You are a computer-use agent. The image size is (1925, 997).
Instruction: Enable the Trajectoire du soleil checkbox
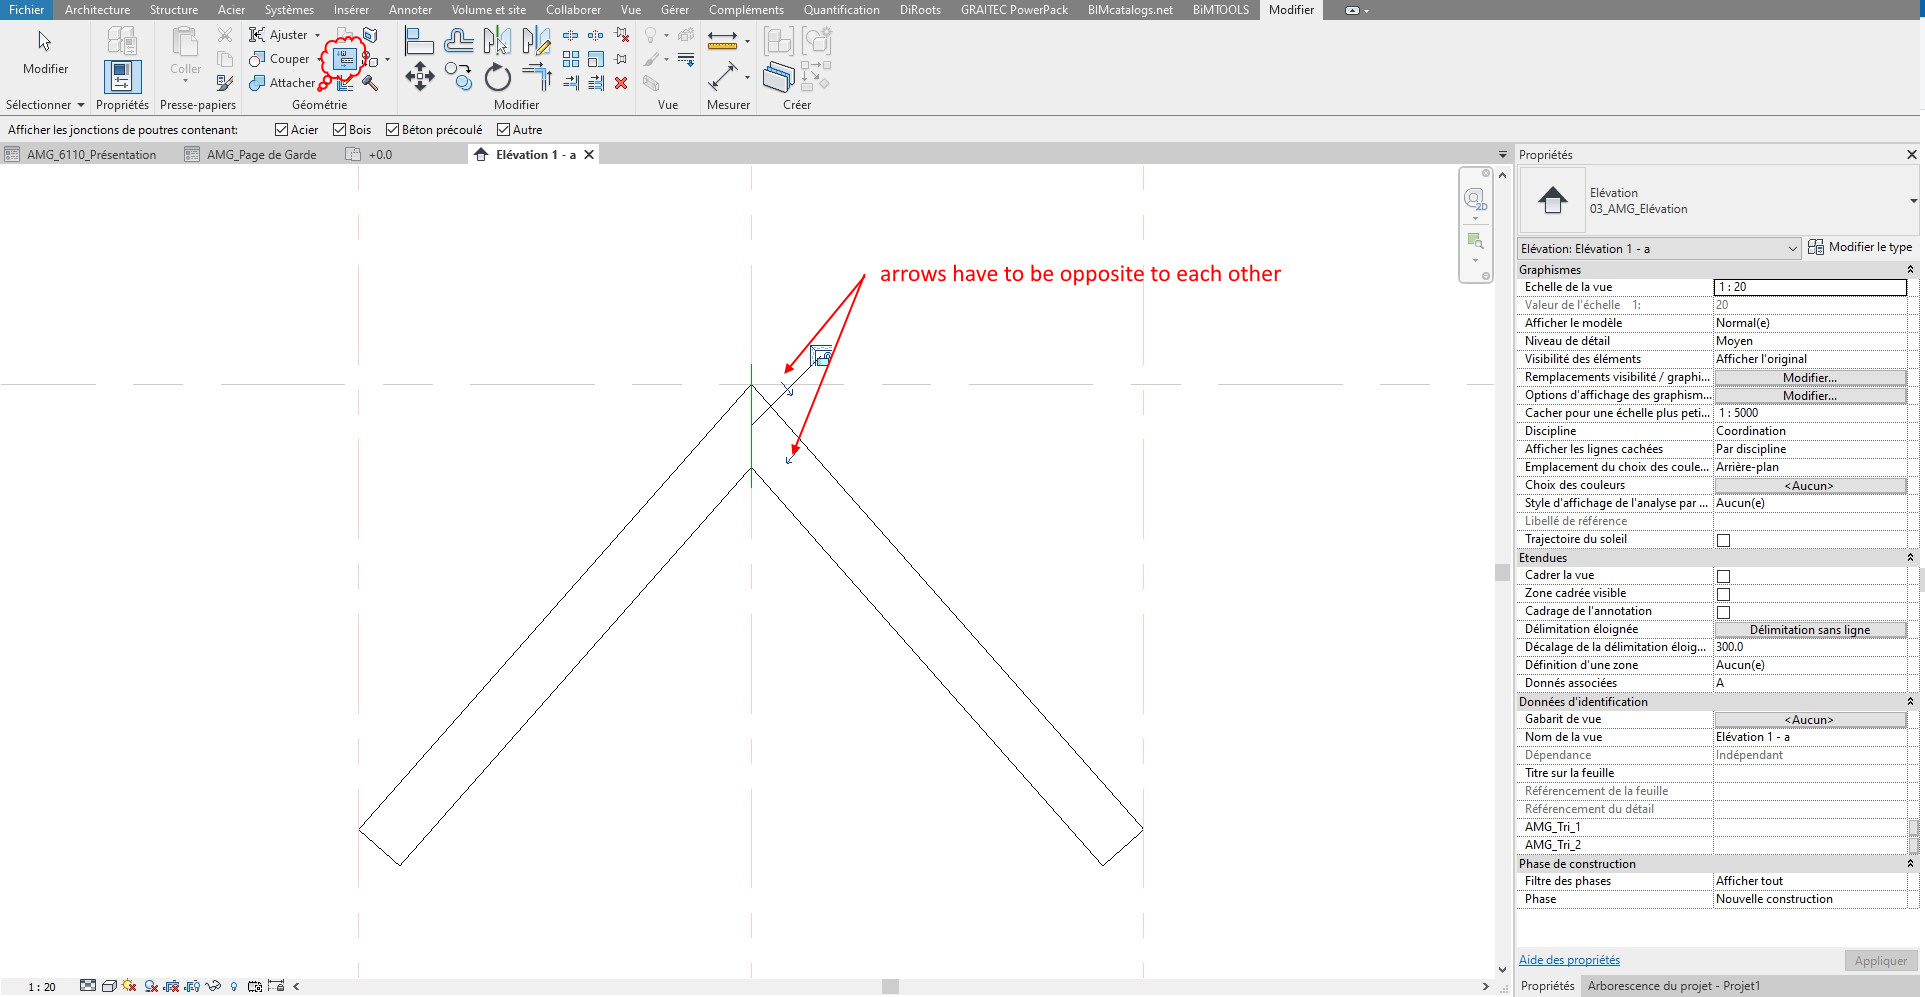1723,540
